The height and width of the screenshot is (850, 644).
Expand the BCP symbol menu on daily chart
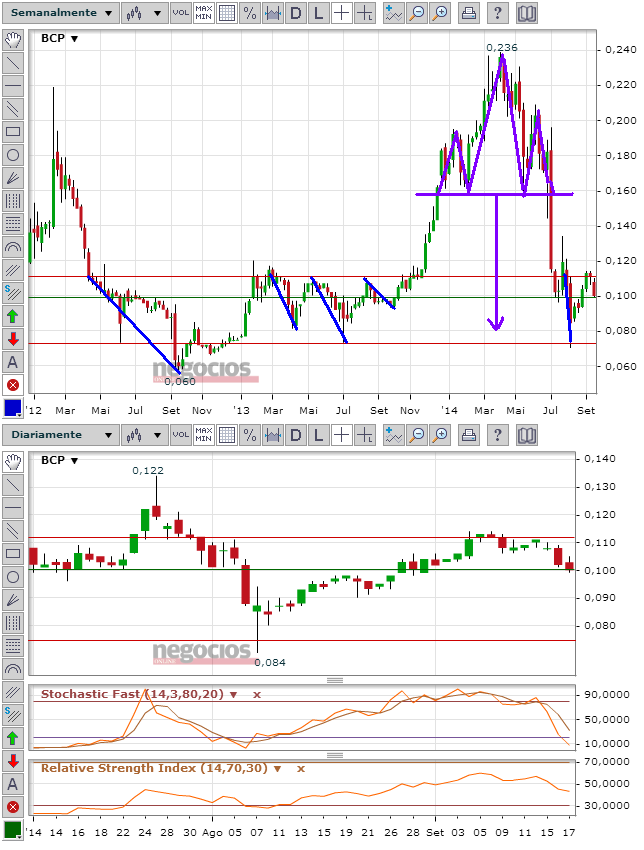[75, 460]
